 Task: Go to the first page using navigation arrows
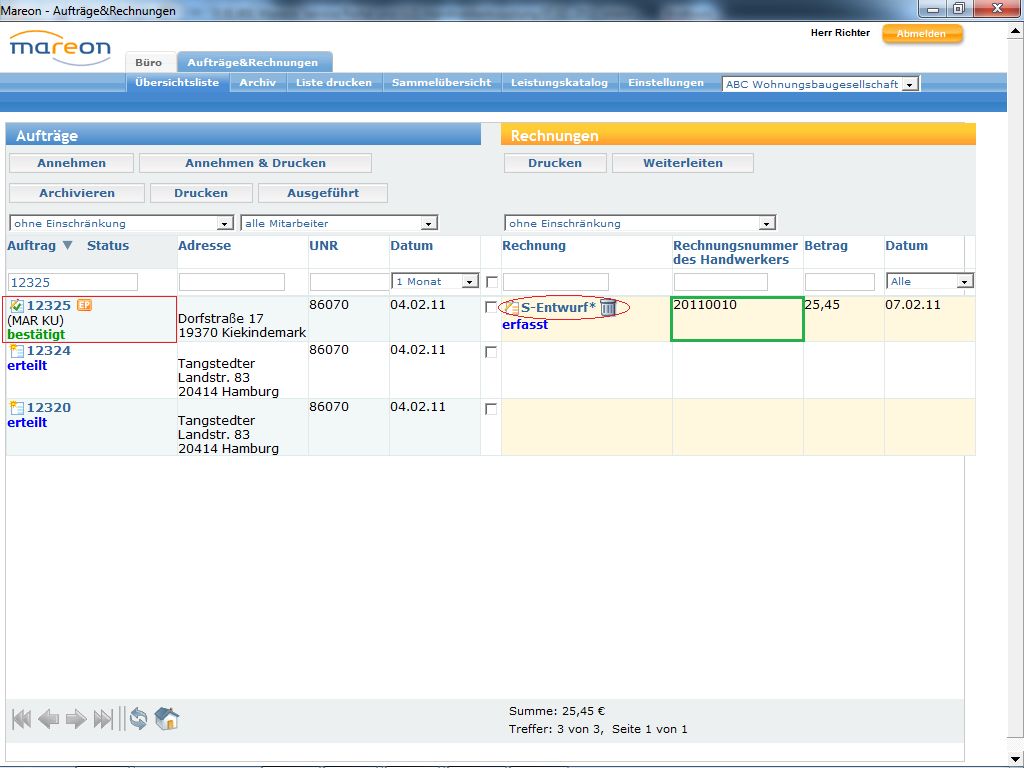(22, 719)
